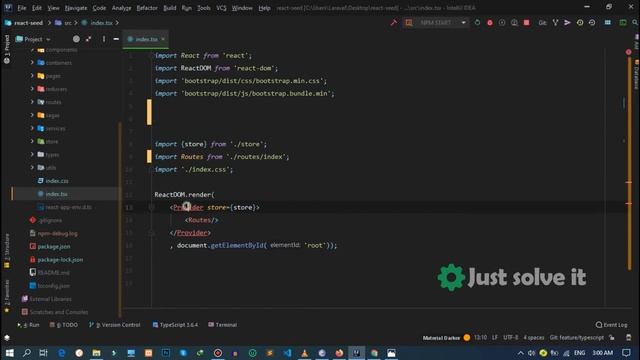640x360 pixels.
Task: Click the red Debug icon in toolbar
Action: click(x=490, y=23)
